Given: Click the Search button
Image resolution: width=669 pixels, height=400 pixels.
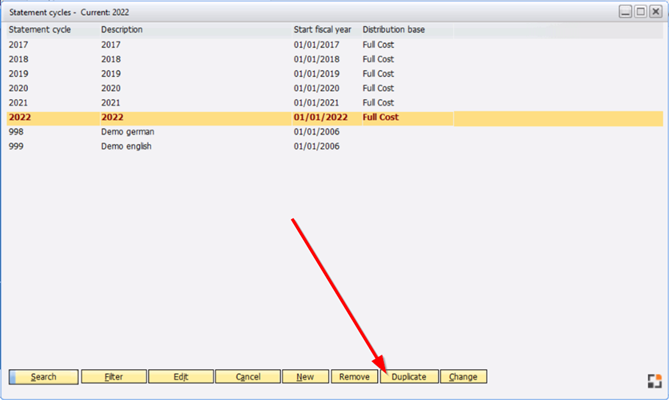Looking at the screenshot, I should point(43,377).
